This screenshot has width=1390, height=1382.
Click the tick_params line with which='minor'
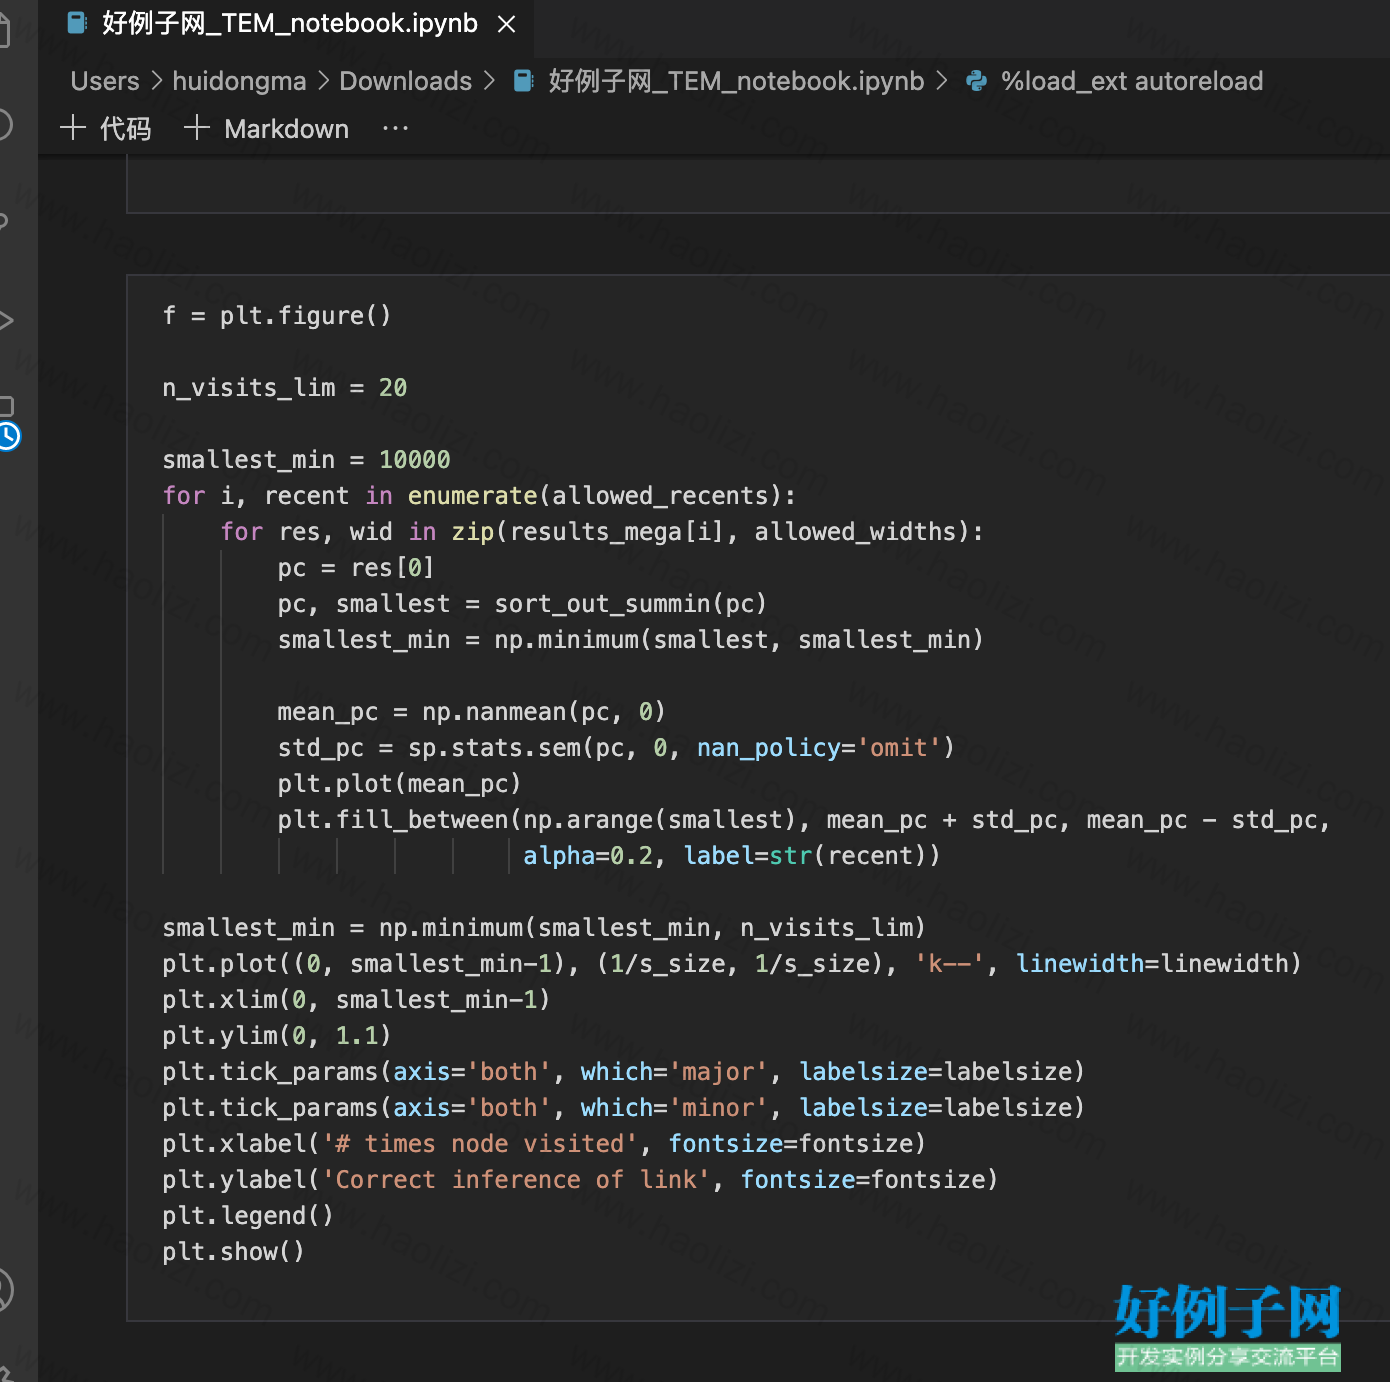[x=624, y=1108]
